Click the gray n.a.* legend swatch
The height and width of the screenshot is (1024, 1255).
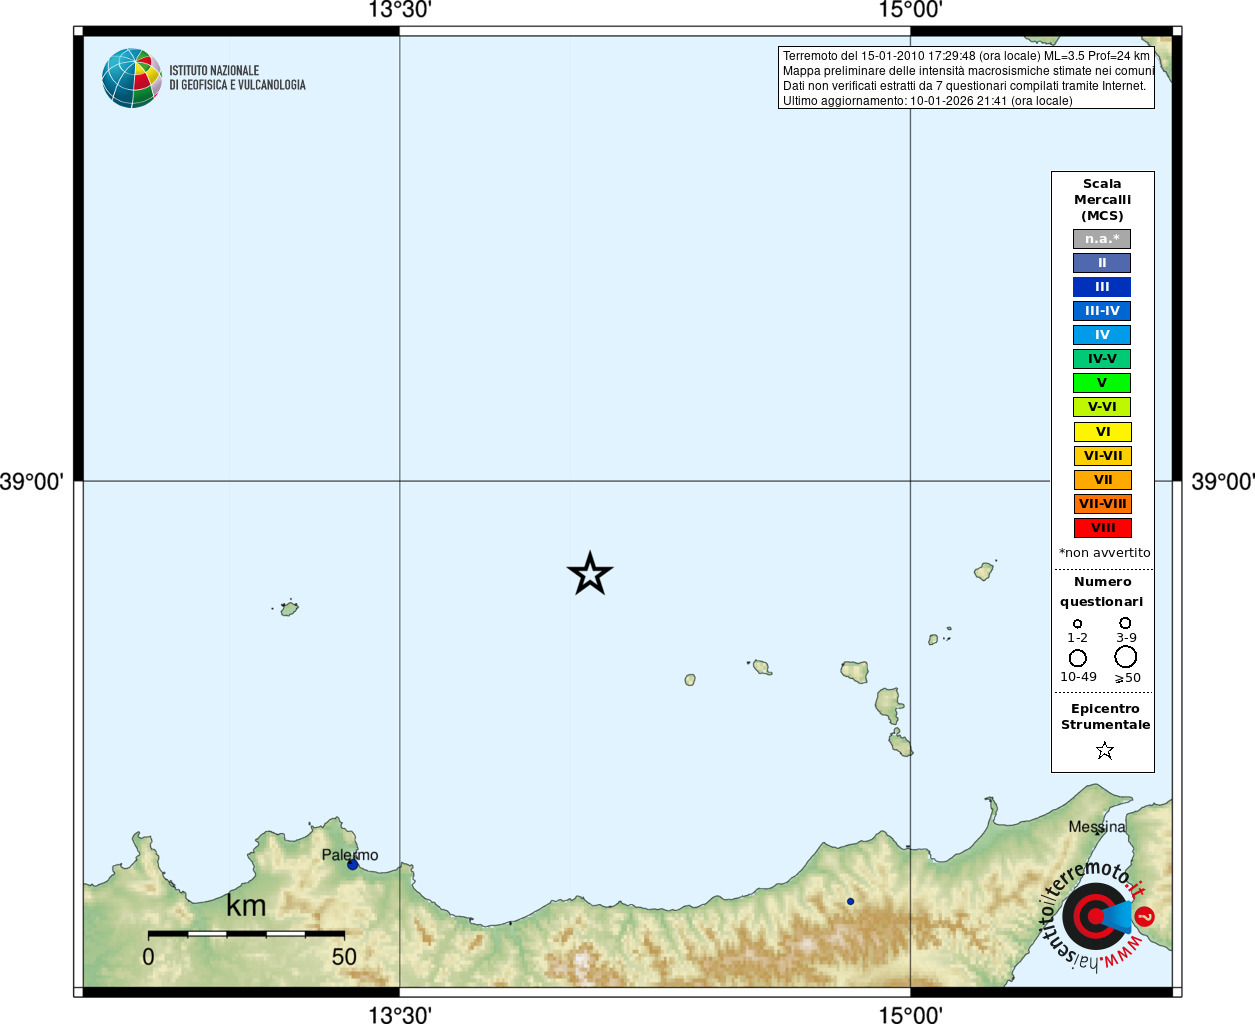1102,239
